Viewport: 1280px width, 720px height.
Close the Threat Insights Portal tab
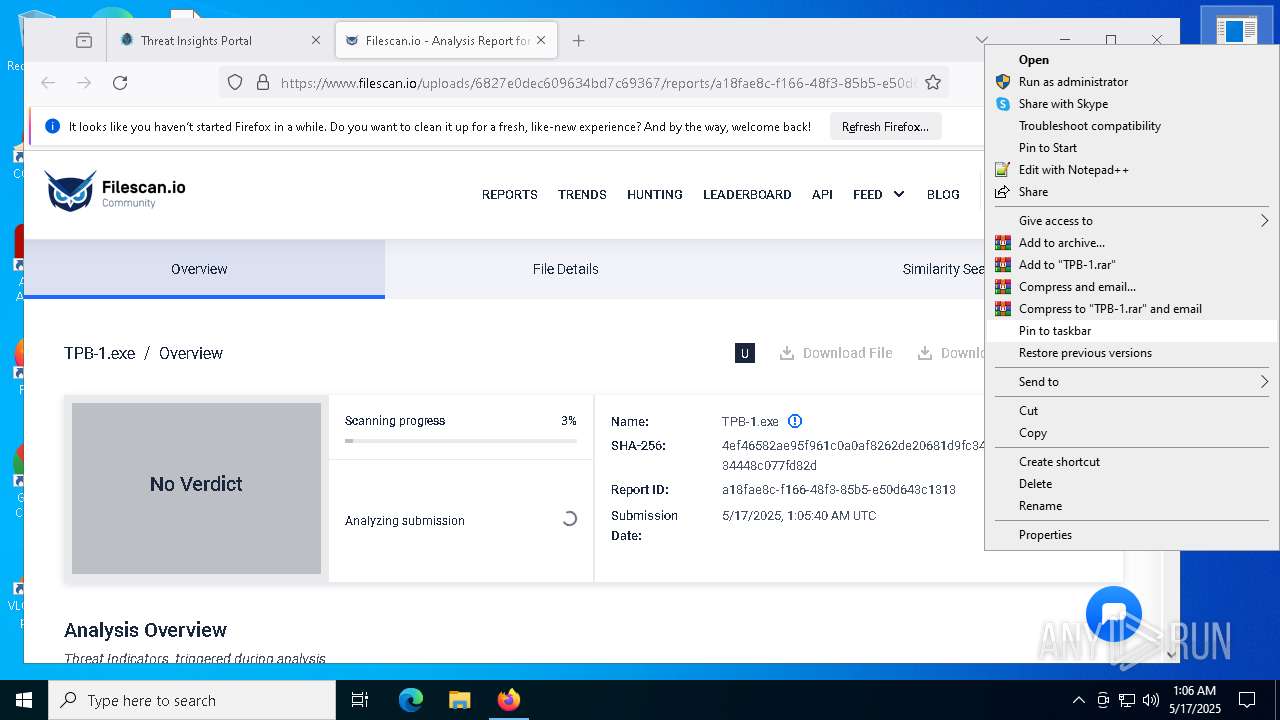tap(316, 41)
